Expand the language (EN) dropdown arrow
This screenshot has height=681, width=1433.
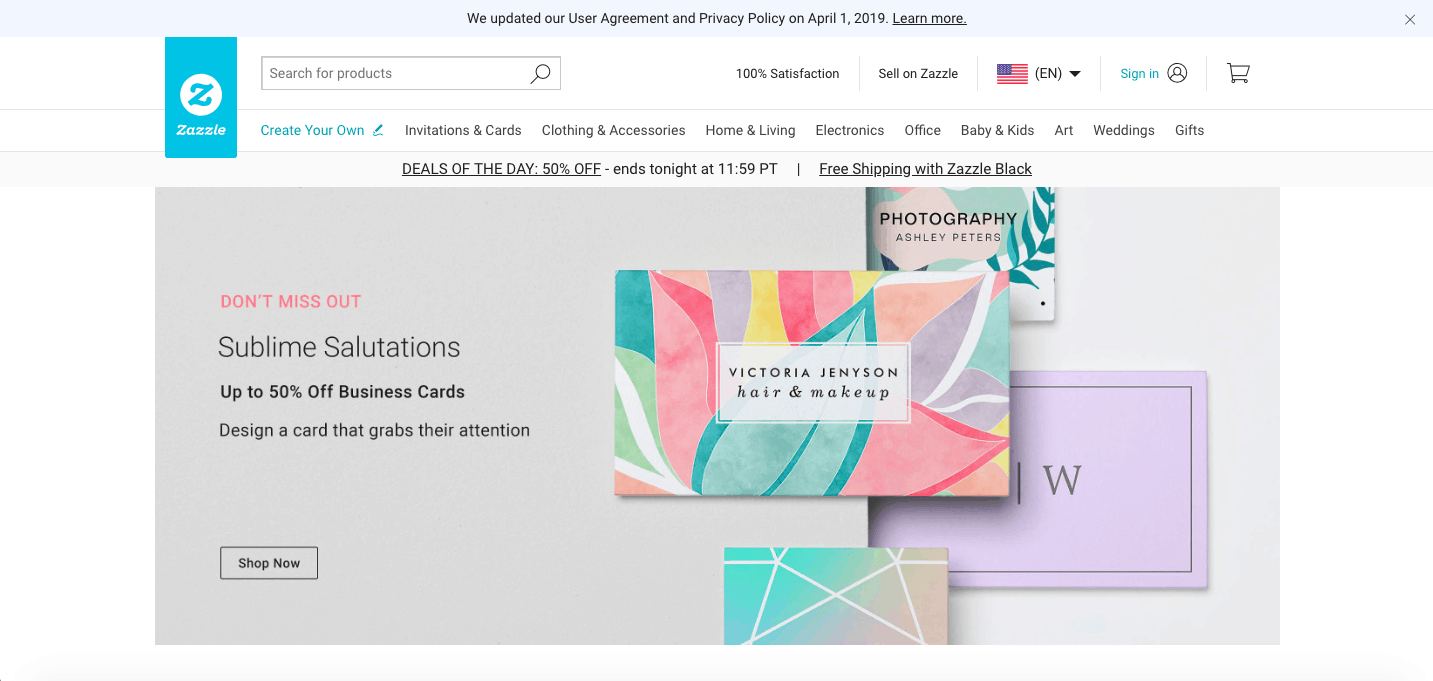click(x=1075, y=74)
